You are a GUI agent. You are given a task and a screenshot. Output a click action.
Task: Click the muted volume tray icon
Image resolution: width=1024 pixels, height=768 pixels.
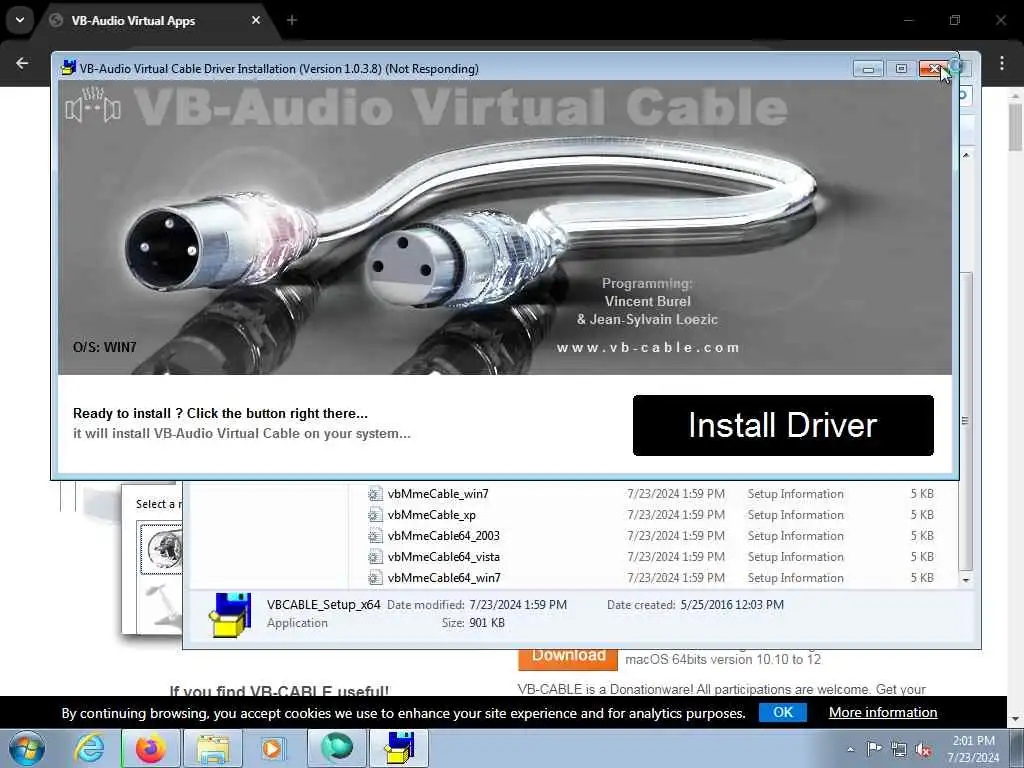point(923,749)
